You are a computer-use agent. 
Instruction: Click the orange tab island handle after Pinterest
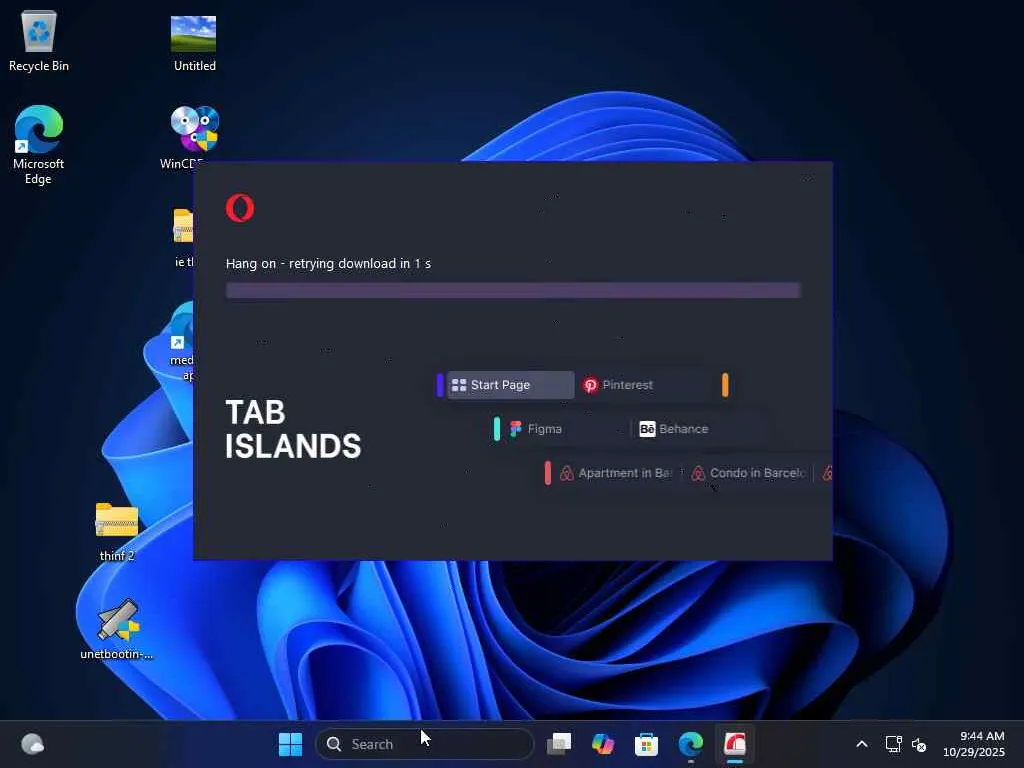point(725,385)
